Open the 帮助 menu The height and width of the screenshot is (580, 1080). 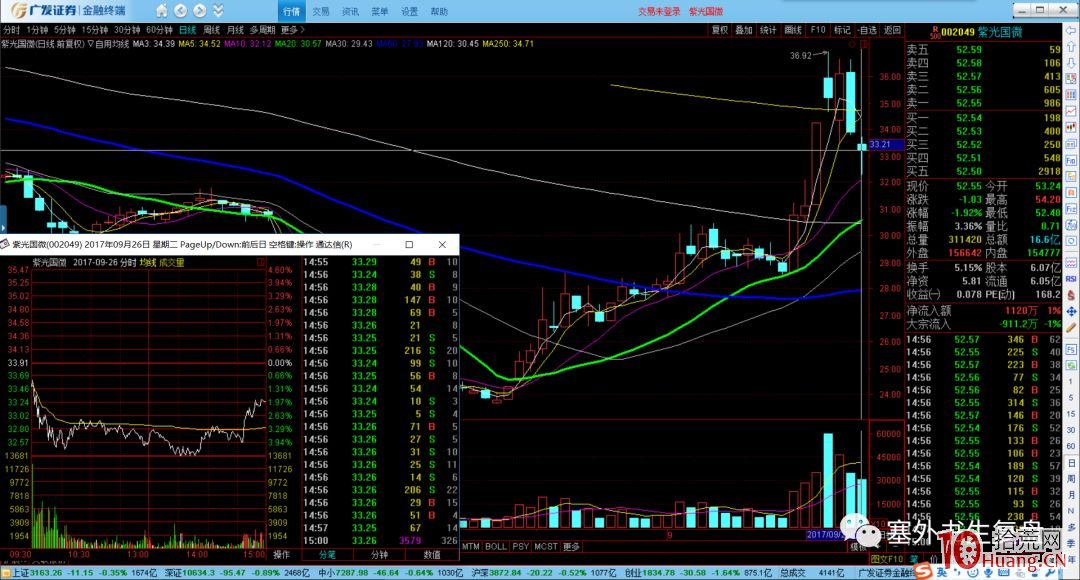439,12
